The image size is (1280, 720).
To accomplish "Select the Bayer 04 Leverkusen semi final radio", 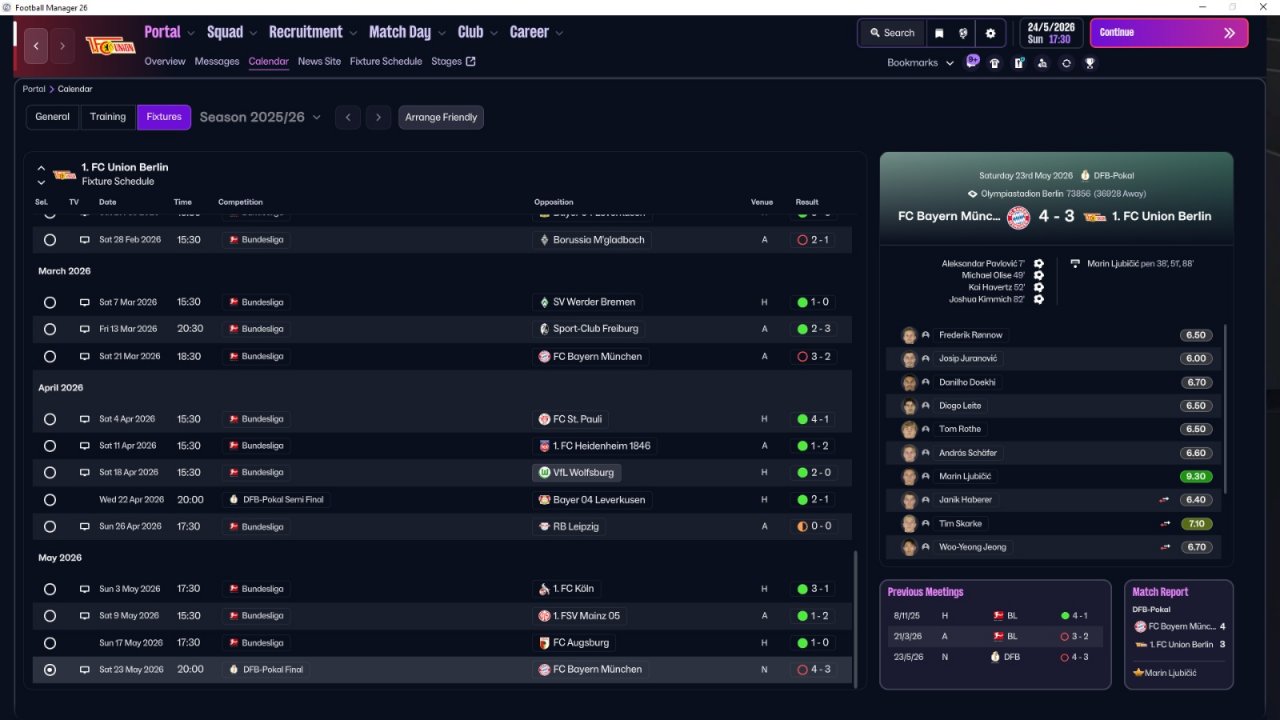I will coord(50,500).
